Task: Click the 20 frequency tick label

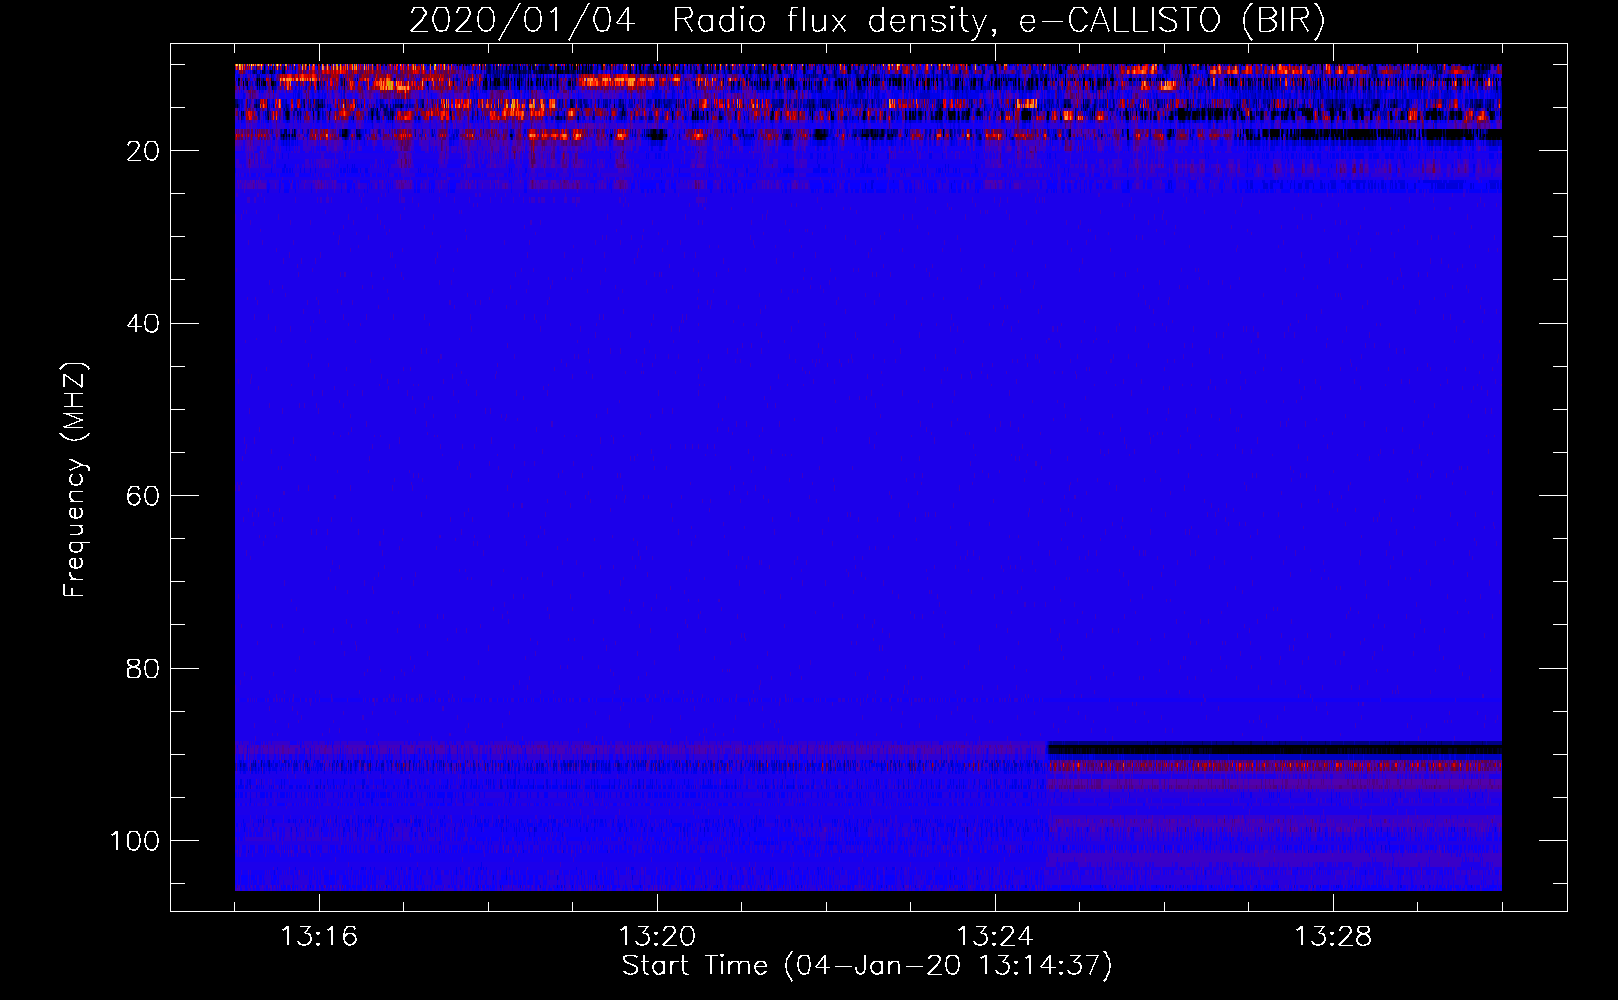Action: pos(144,151)
